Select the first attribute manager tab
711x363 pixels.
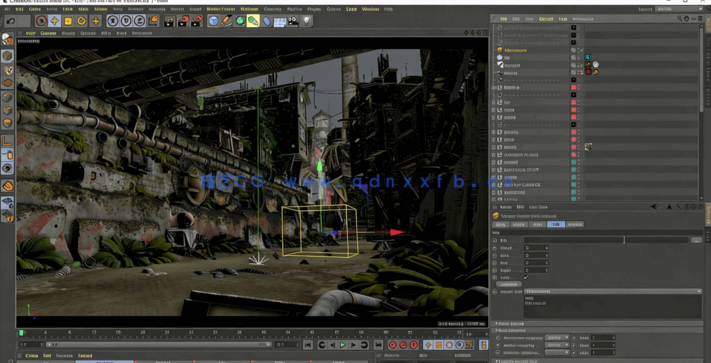(500, 224)
